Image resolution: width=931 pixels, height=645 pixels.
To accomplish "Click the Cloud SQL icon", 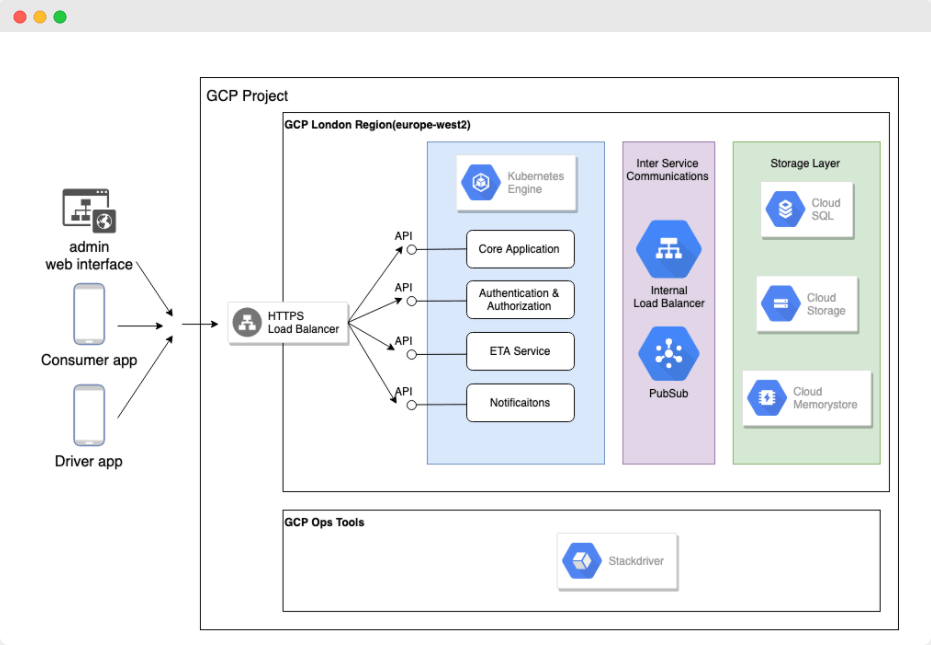I will pos(785,209).
